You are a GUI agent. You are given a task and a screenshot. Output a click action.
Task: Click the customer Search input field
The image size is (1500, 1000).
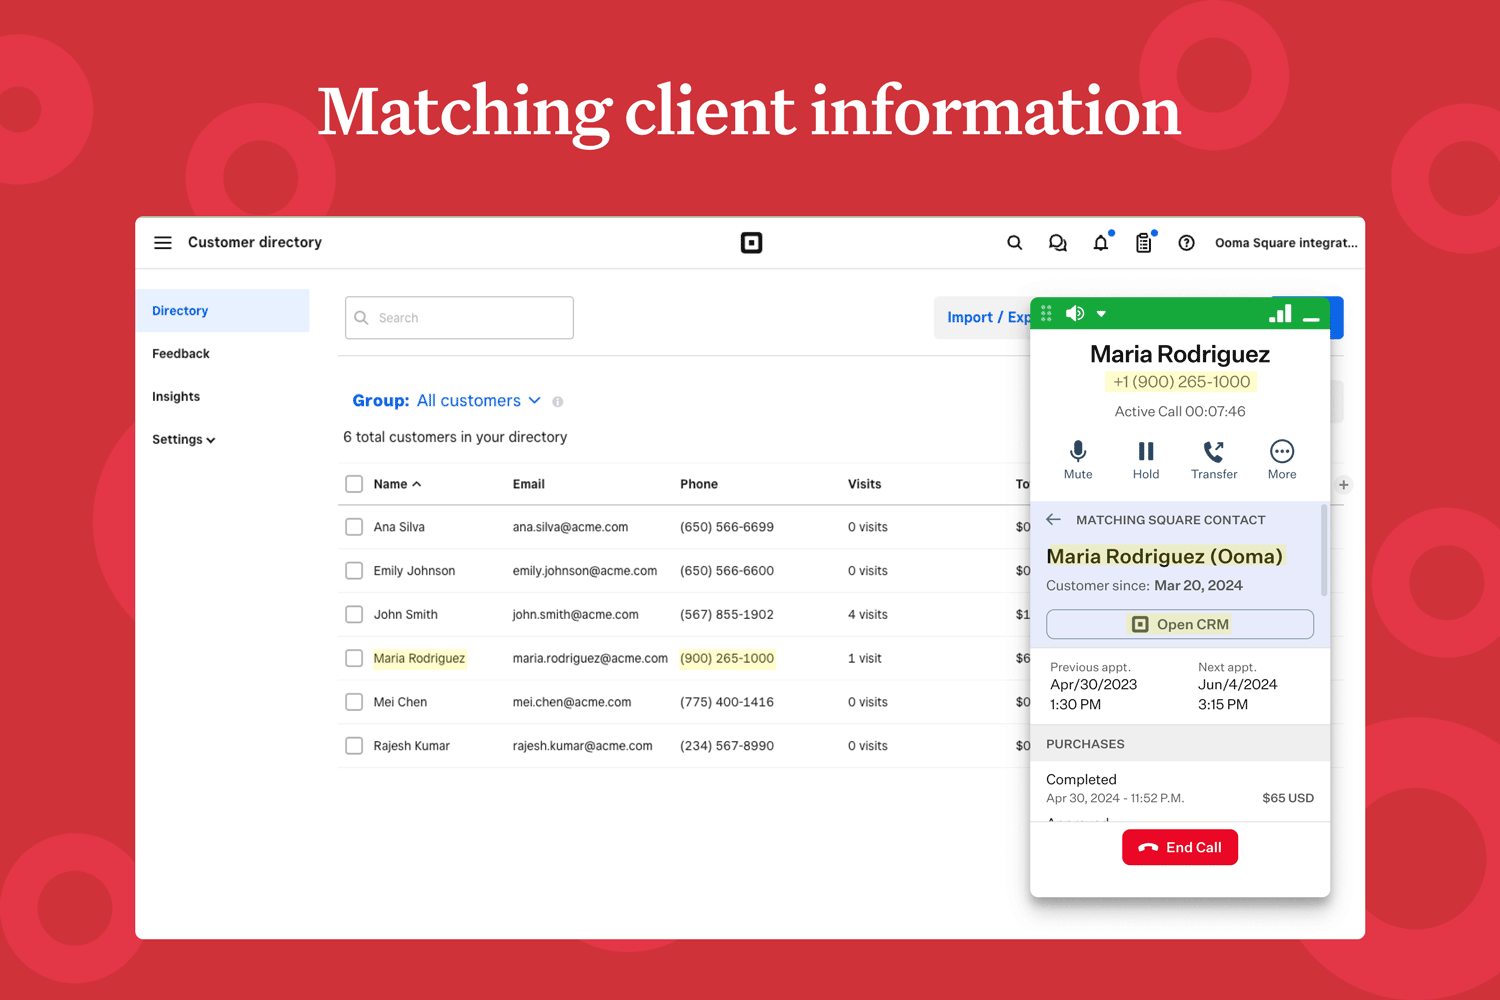460,318
